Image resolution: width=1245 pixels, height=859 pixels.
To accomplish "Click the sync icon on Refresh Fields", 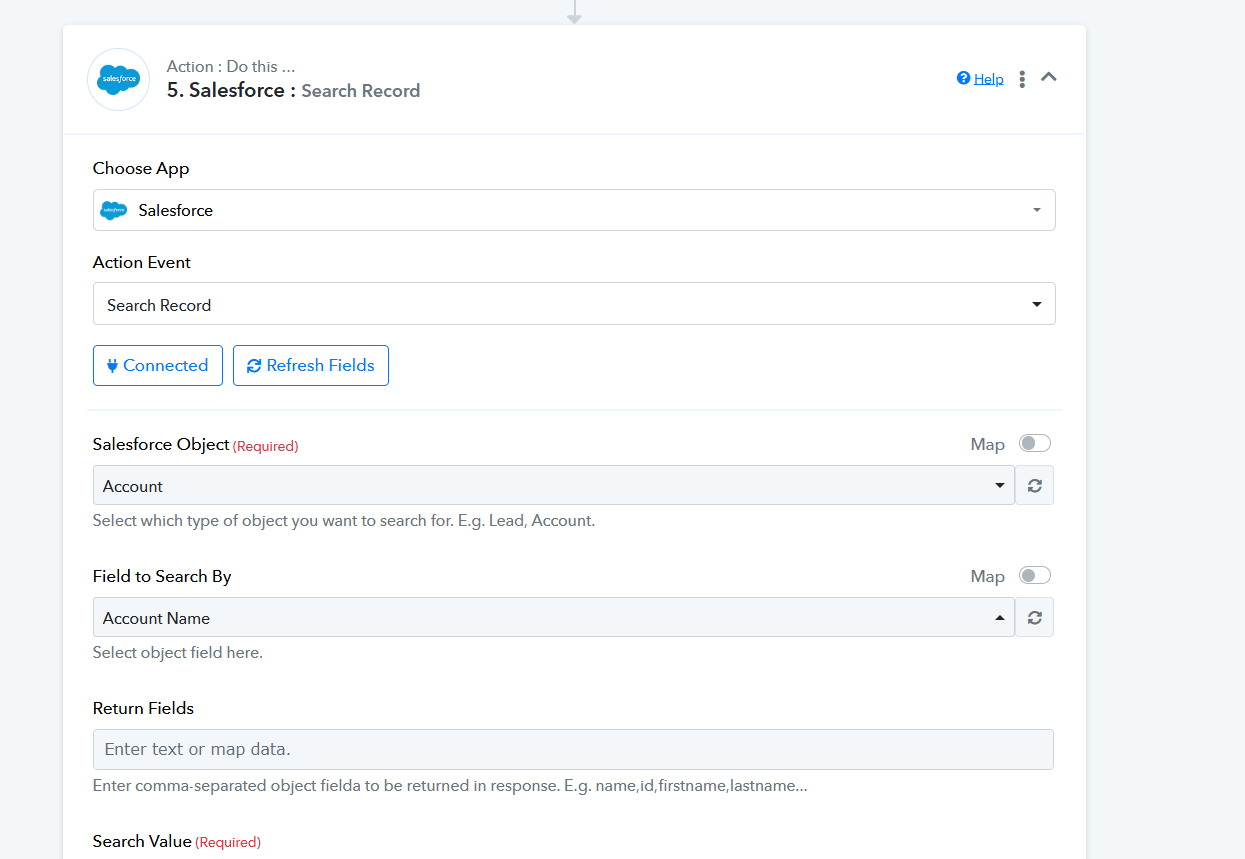I will click(254, 366).
